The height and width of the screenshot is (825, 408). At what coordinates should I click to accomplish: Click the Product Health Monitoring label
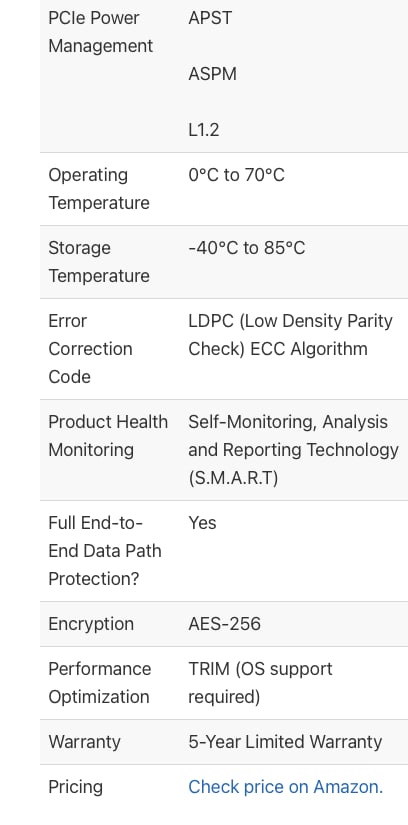pyautogui.click(x=108, y=436)
